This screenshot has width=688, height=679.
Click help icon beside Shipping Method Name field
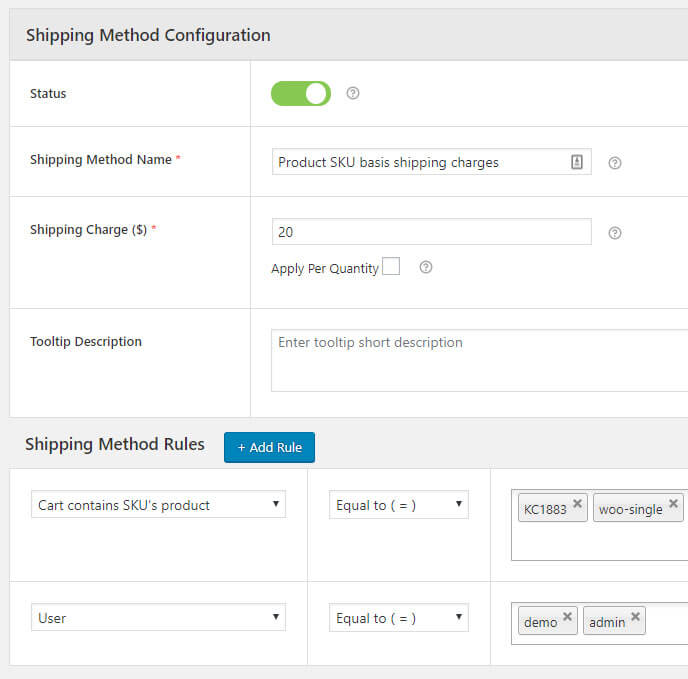[615, 163]
